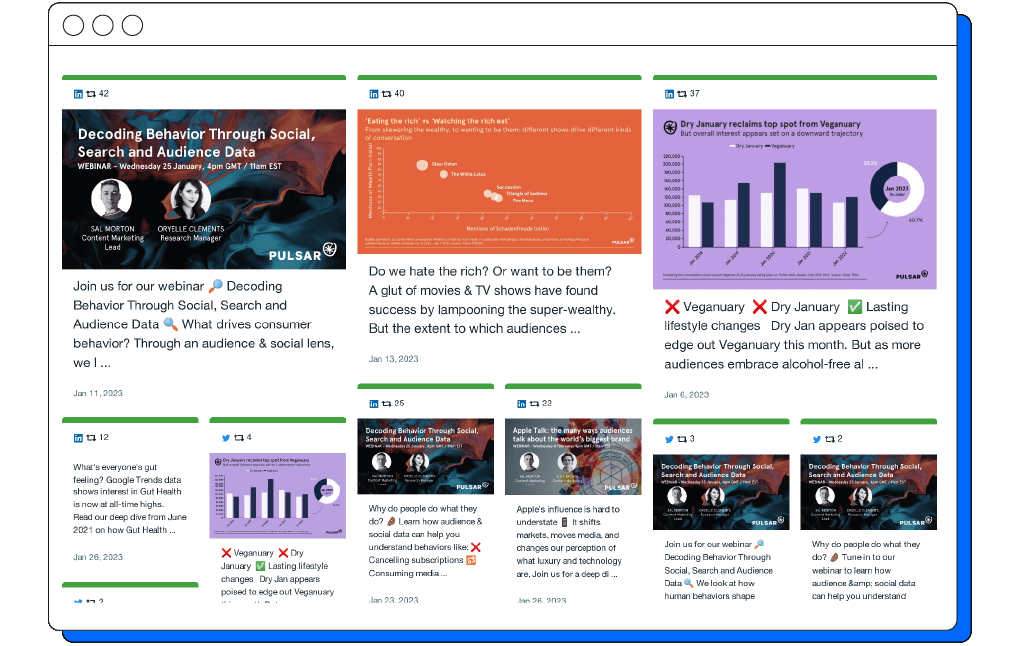Click the retweet icon next to count 37
This screenshot has height=646, width=1024.
(682, 94)
